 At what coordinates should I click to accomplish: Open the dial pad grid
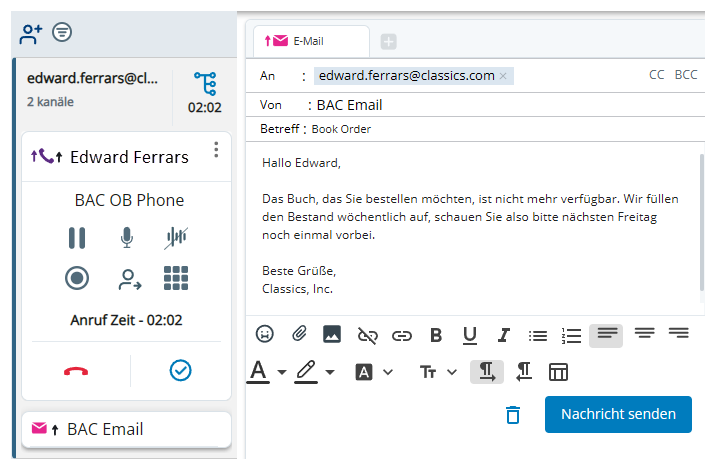[176, 278]
